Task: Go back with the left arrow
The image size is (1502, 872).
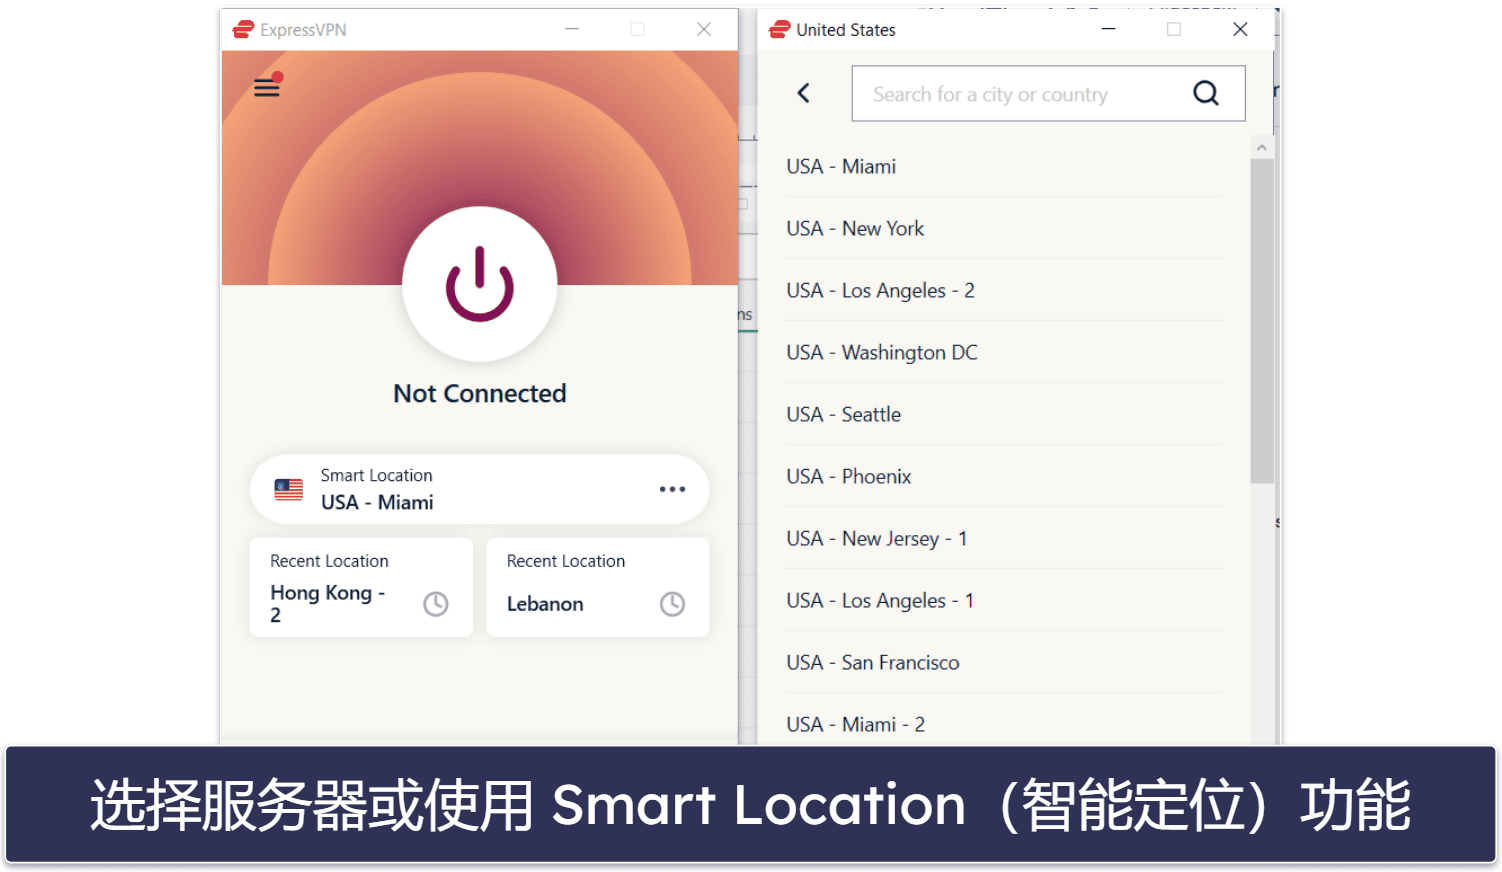Action: click(x=803, y=93)
